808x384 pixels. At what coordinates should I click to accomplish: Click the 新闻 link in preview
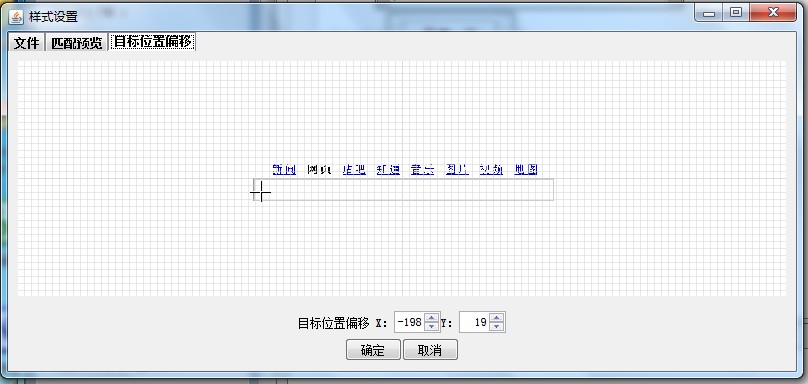click(284, 169)
